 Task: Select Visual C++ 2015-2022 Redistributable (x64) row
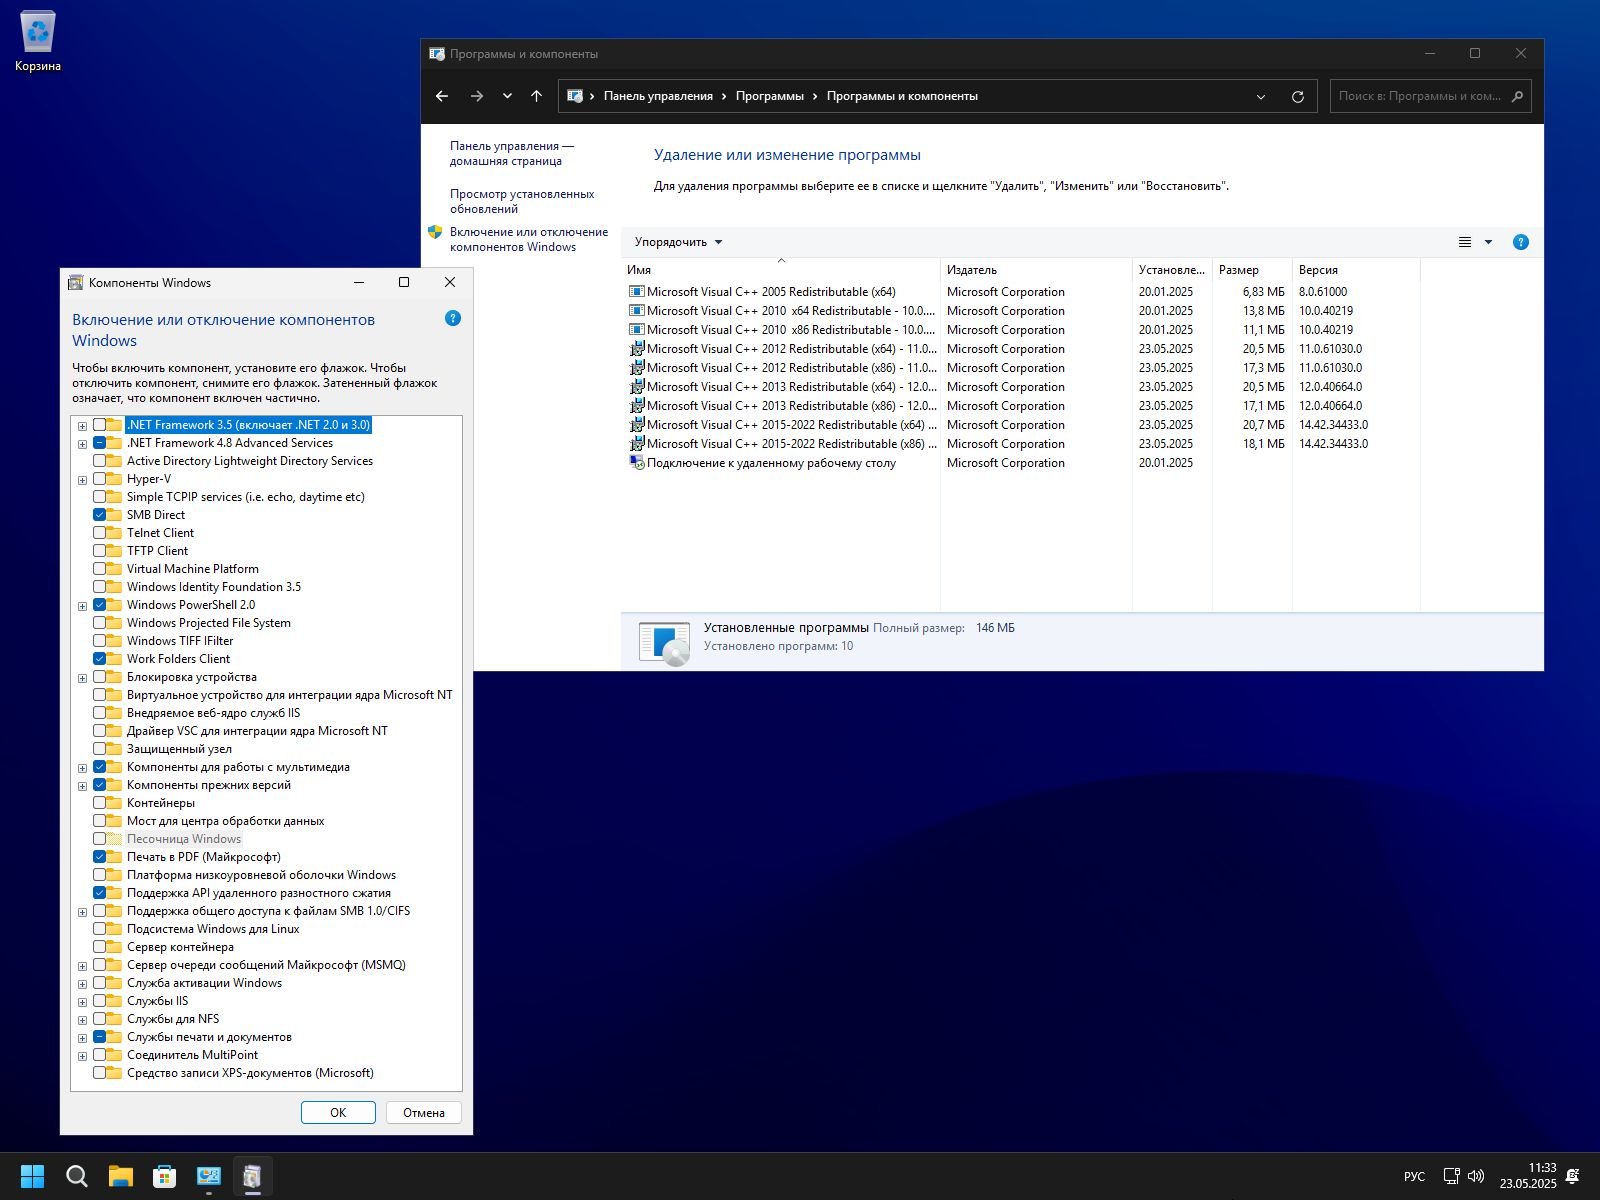pyautogui.click(x=1020, y=425)
